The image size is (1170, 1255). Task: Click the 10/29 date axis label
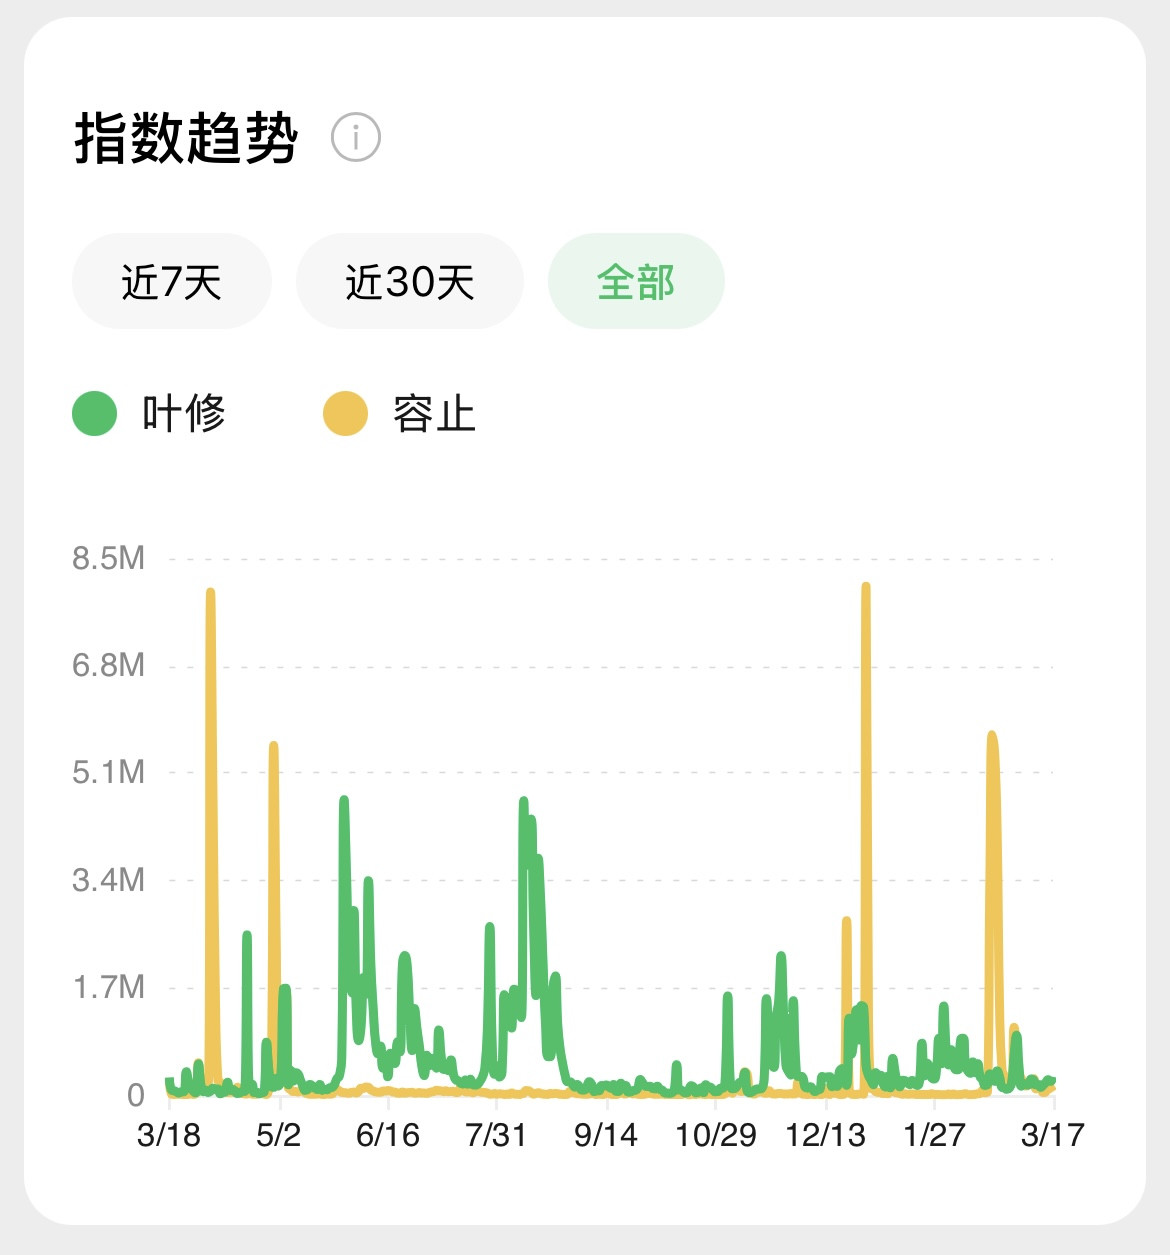(x=716, y=1135)
